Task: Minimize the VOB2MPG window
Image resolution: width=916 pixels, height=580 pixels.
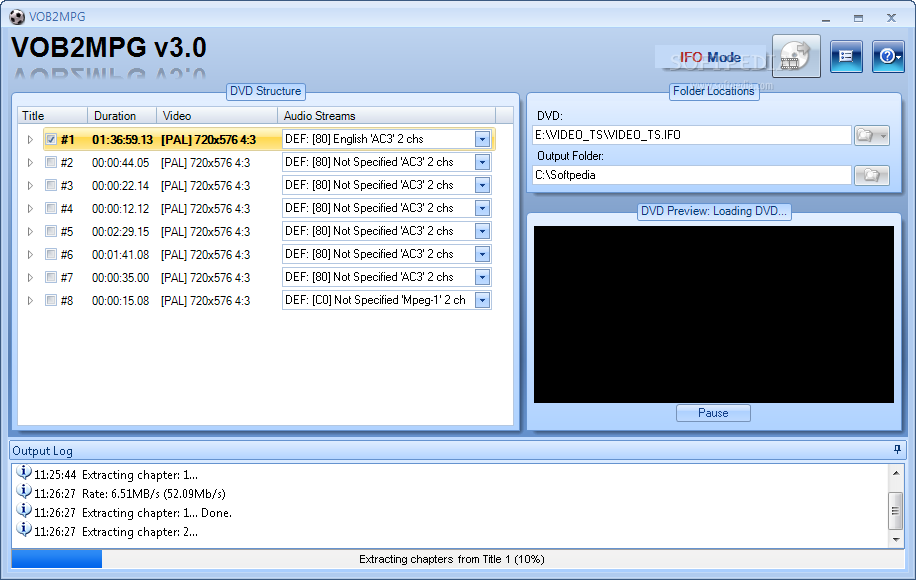Action: [825, 18]
